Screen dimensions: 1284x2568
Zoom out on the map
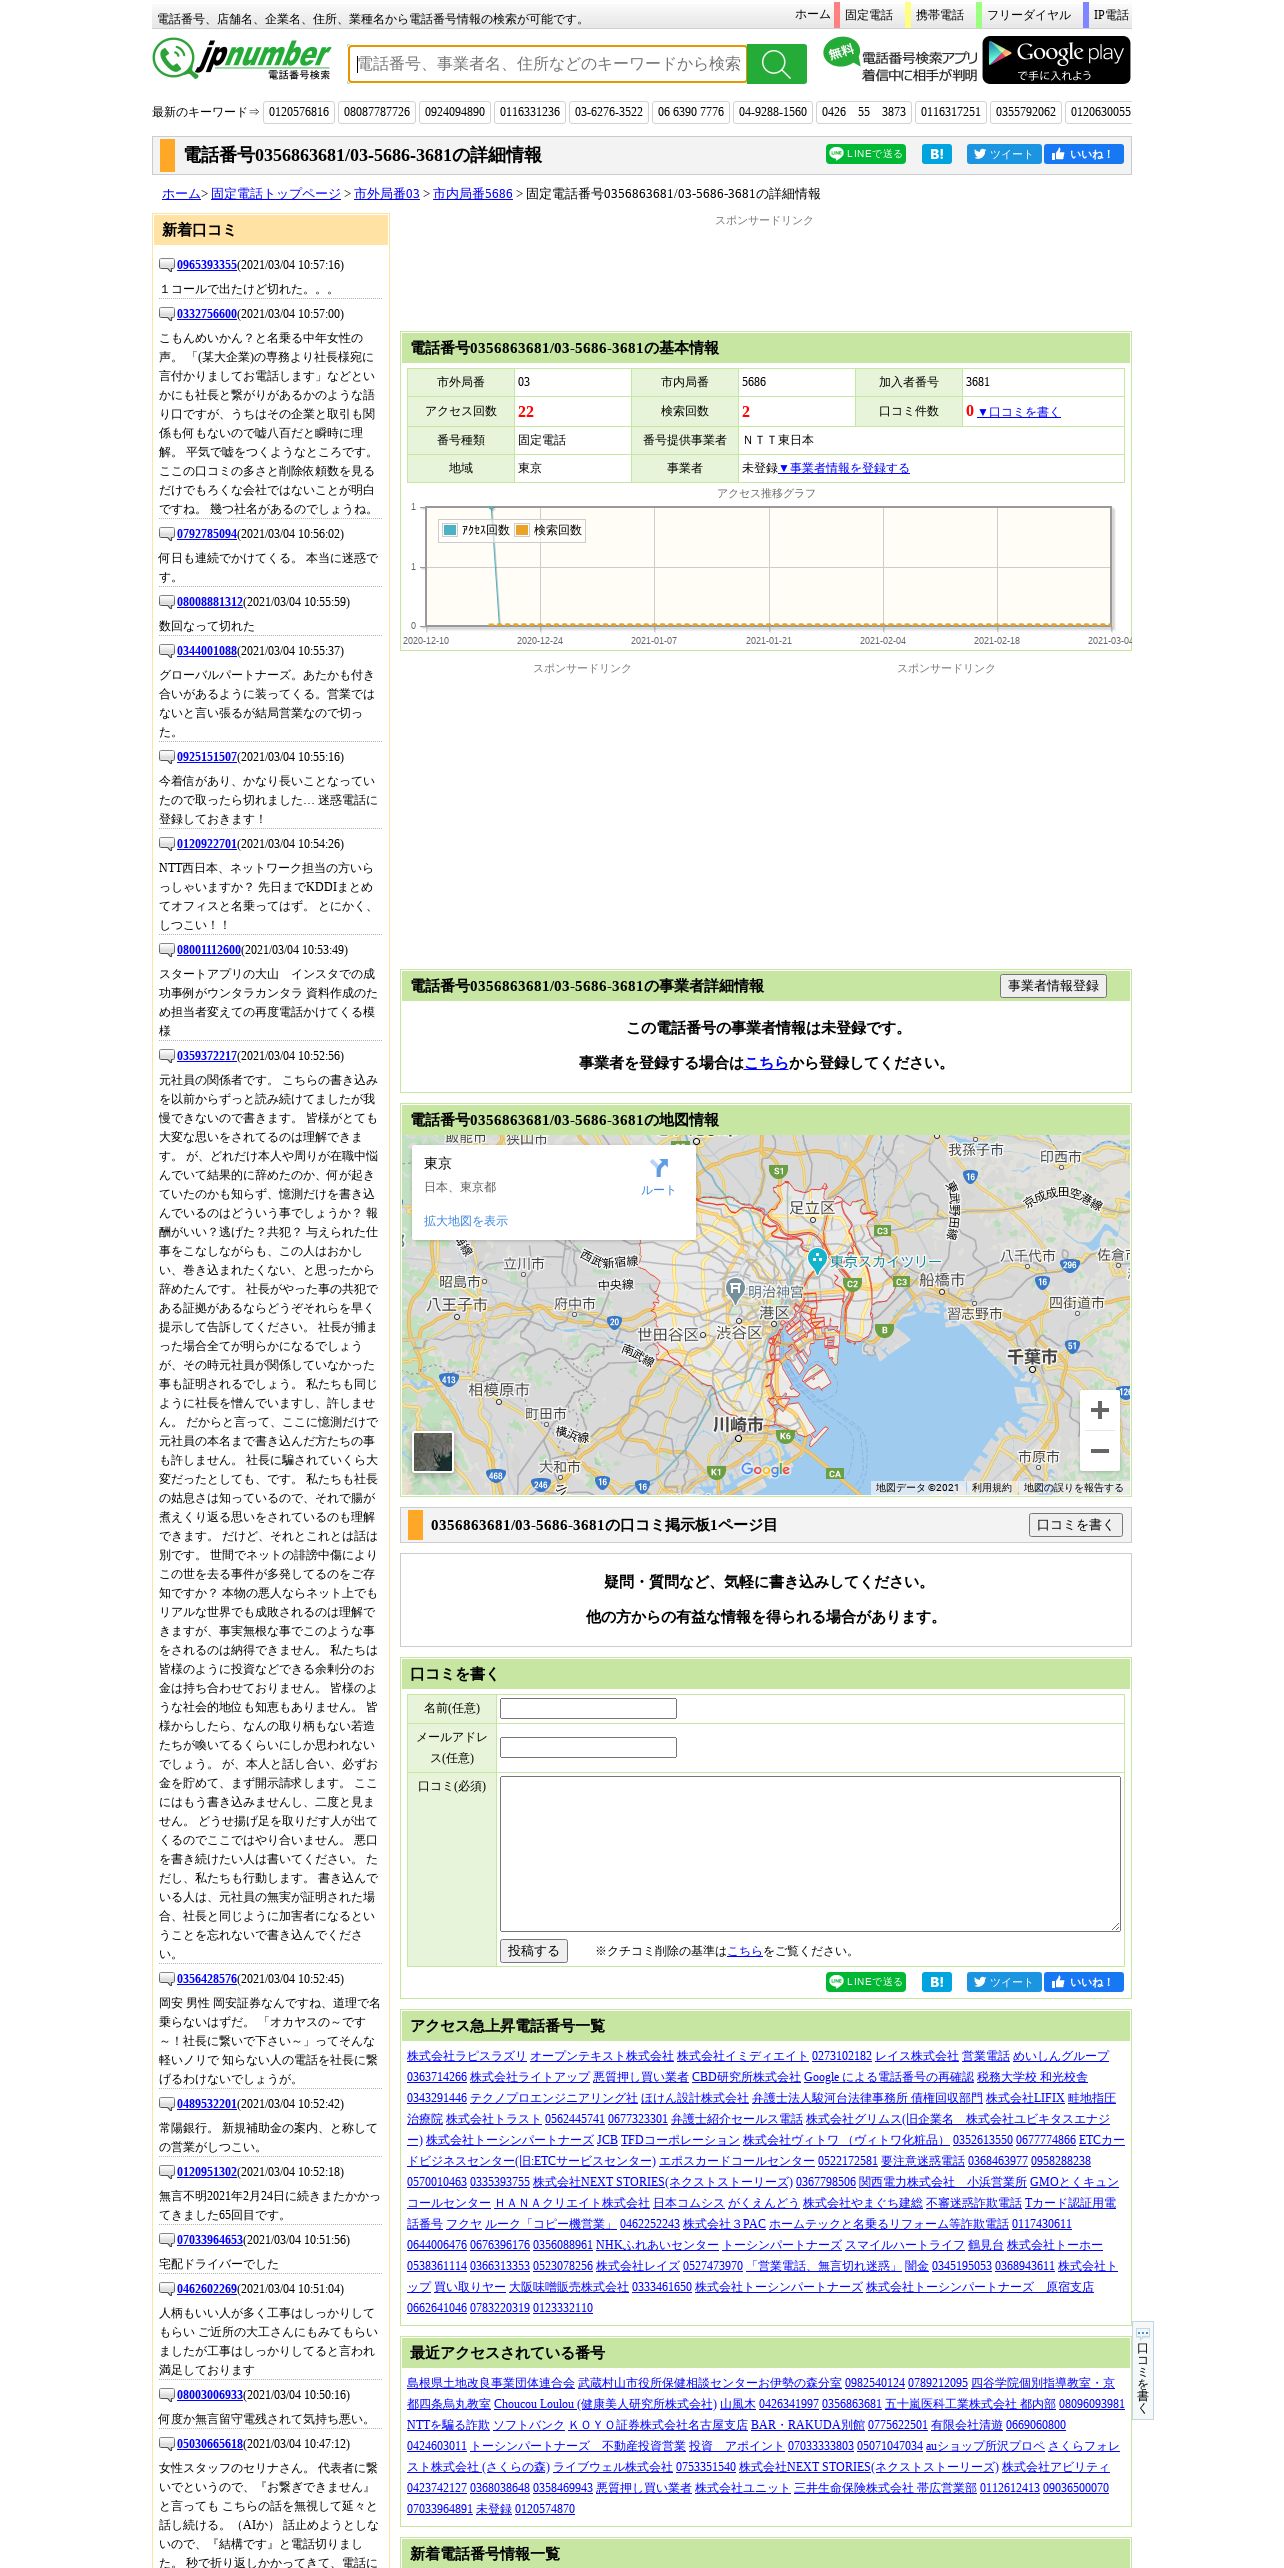(x=1099, y=1451)
